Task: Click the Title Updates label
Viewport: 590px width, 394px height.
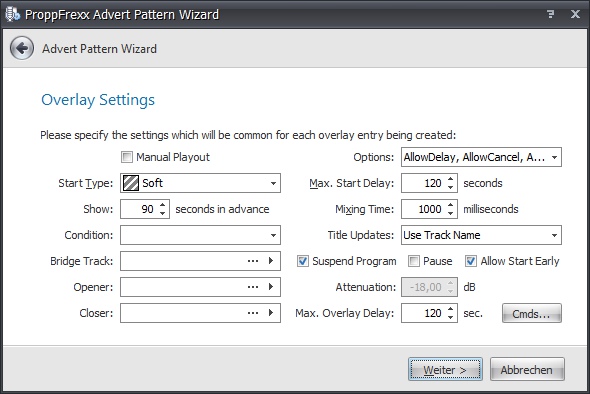Action: [x=360, y=235]
